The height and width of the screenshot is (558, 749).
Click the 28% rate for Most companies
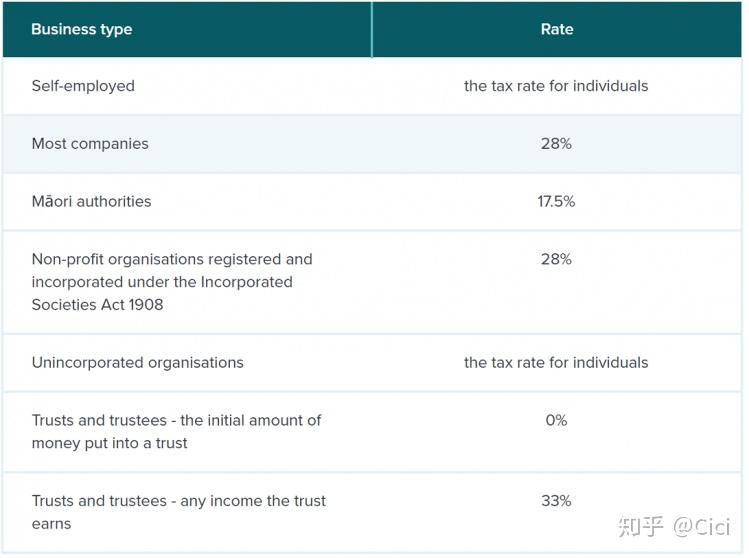[x=556, y=144]
